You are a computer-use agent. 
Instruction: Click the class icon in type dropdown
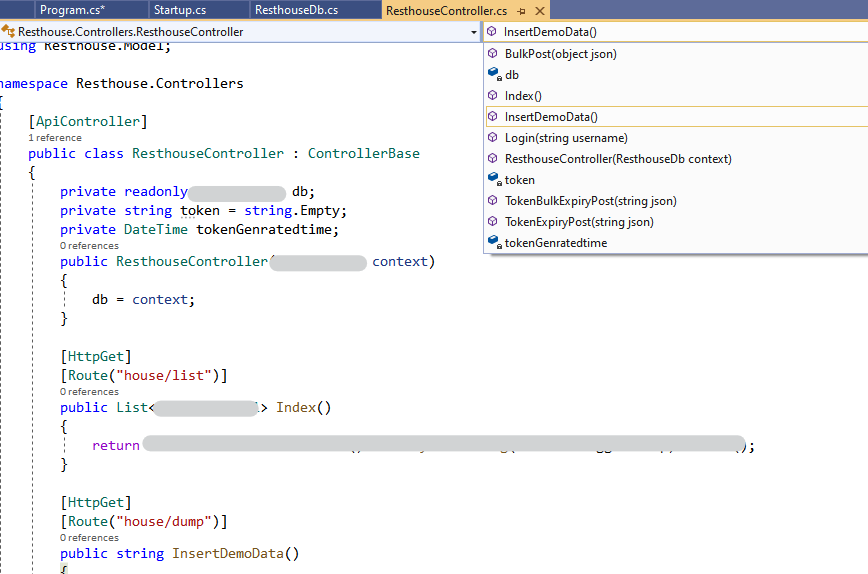[x=8, y=31]
